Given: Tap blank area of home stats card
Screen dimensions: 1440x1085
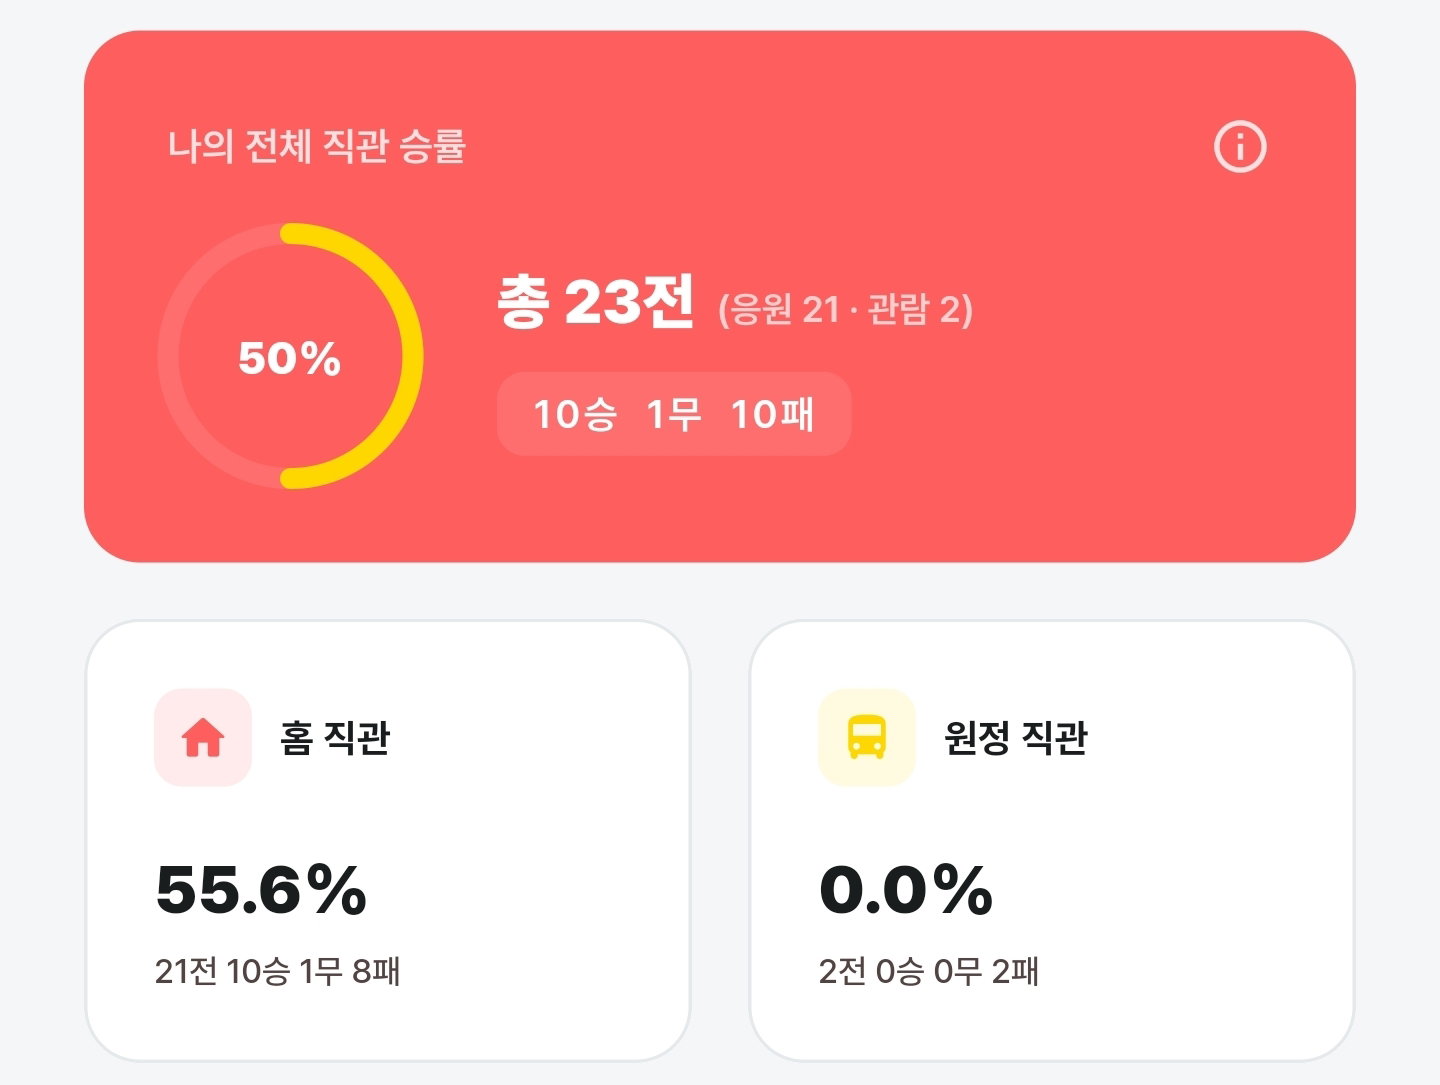Looking at the screenshot, I should (x=540, y=880).
